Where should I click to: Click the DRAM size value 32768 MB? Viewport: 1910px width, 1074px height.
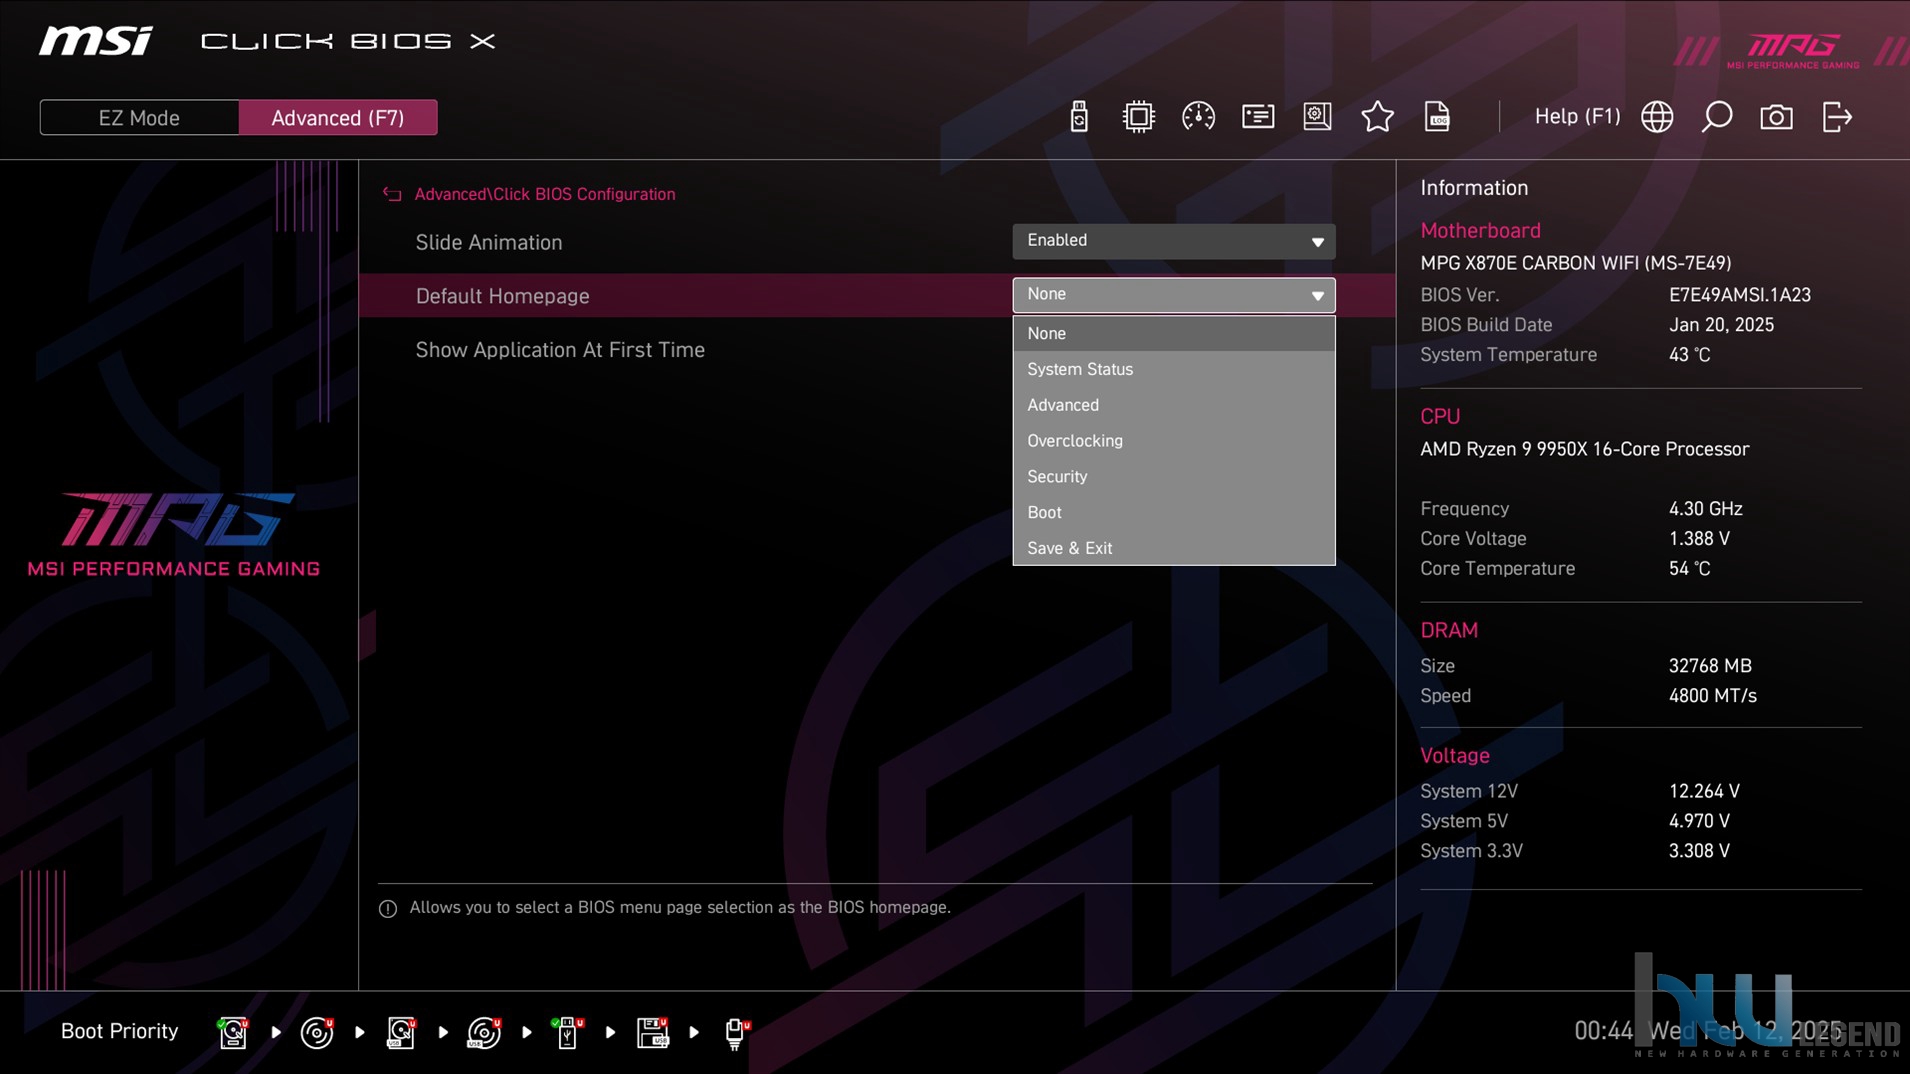tap(1710, 666)
